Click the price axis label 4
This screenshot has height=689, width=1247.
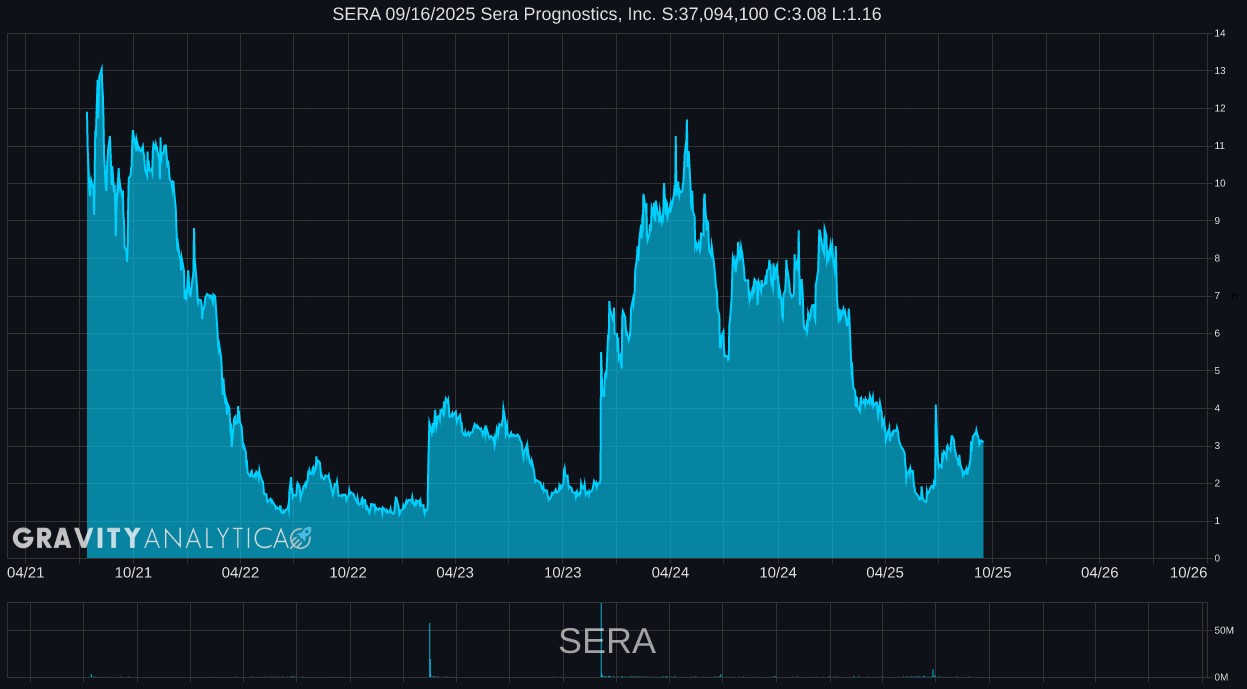coord(1217,409)
